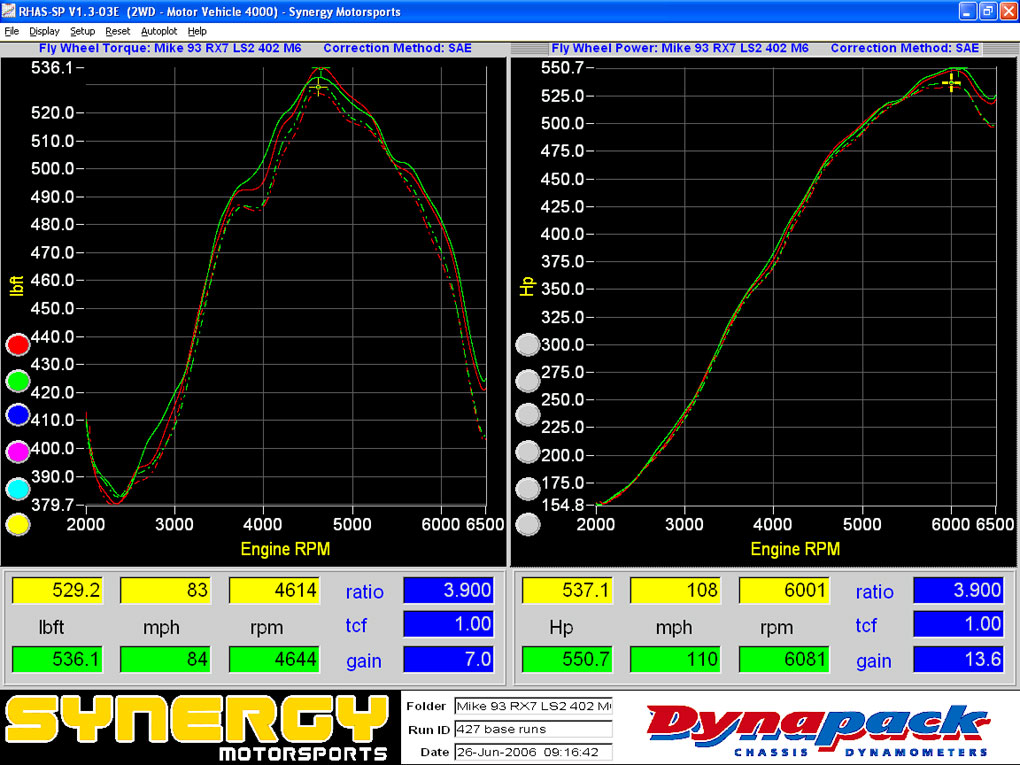This screenshot has width=1020, height=765.
Task: Open the Display menu
Action: click(x=44, y=31)
